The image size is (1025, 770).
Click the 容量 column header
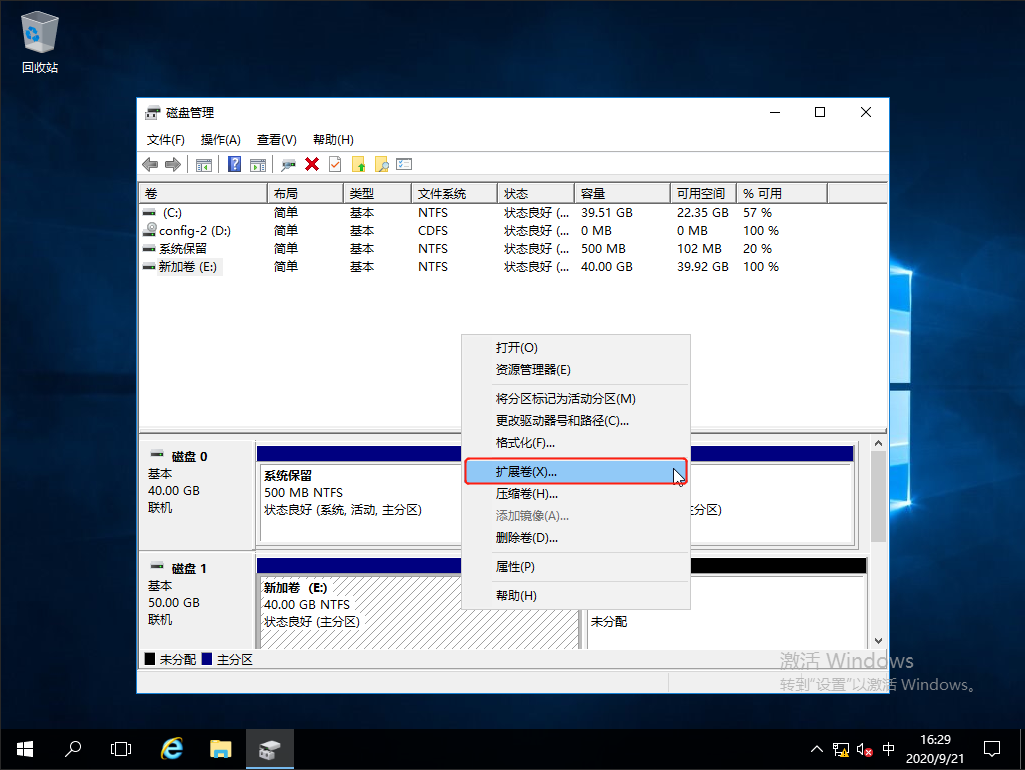(x=621, y=193)
